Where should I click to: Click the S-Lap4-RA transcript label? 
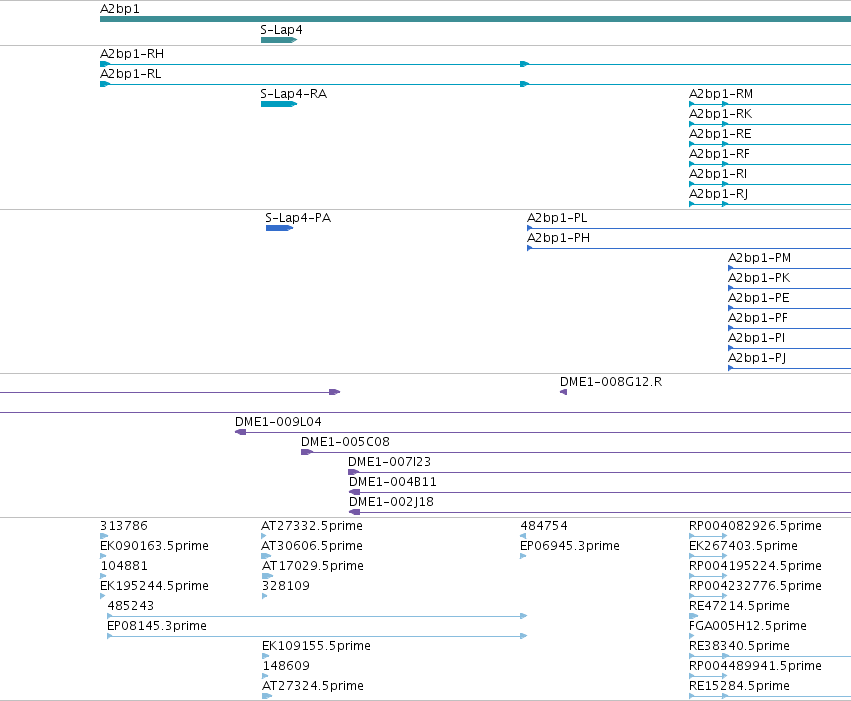[294, 94]
